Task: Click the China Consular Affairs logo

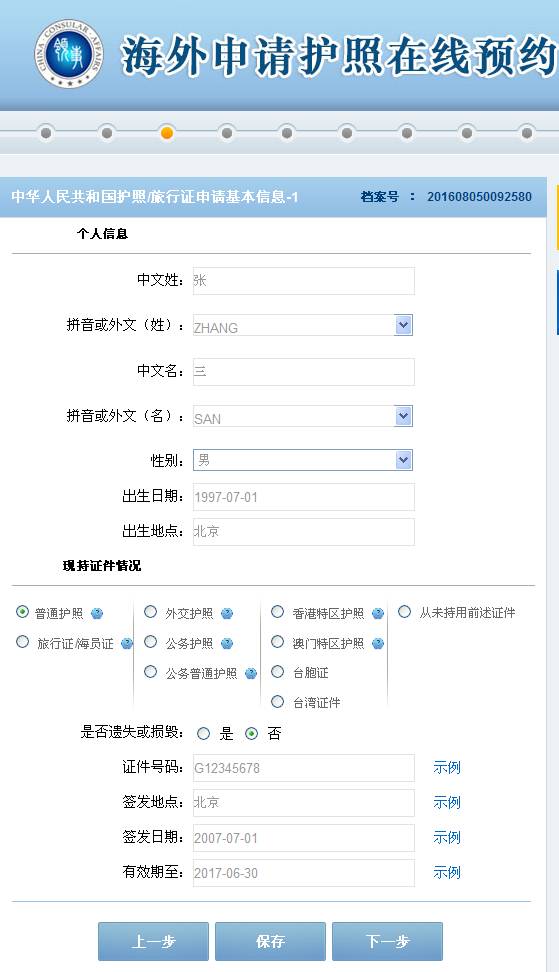Action: pyautogui.click(x=69, y=53)
